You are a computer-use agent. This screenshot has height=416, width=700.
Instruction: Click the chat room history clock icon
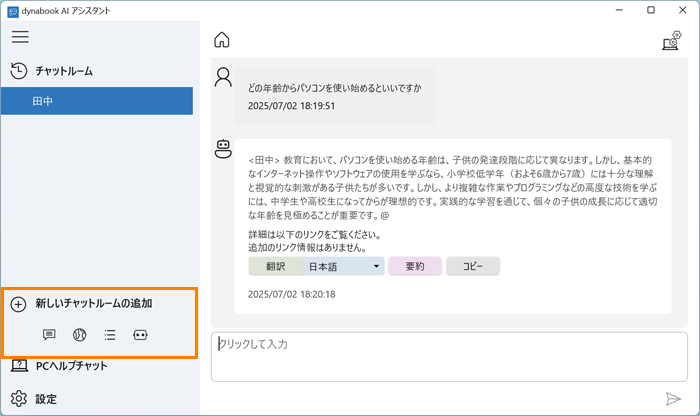(x=19, y=71)
